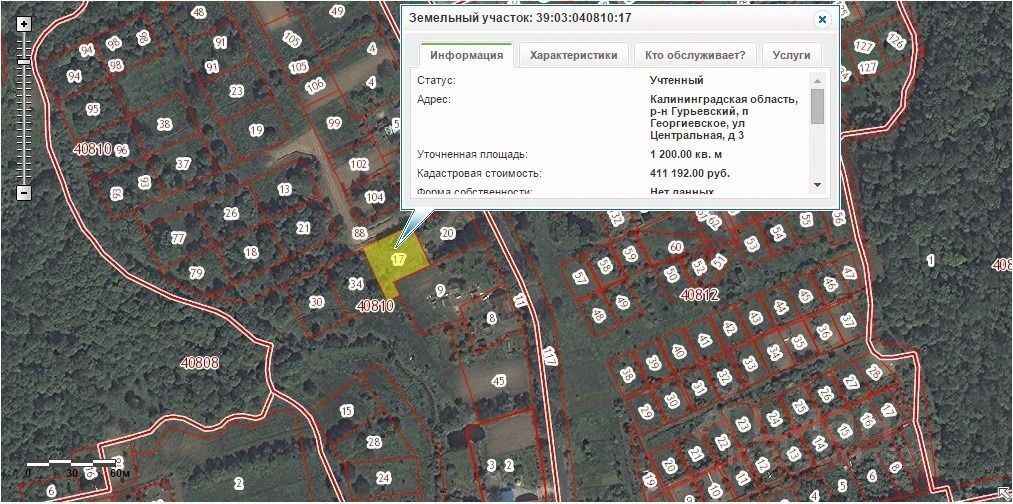Select parcel label 88 on the map
The height and width of the screenshot is (504, 1013).
(x=360, y=232)
